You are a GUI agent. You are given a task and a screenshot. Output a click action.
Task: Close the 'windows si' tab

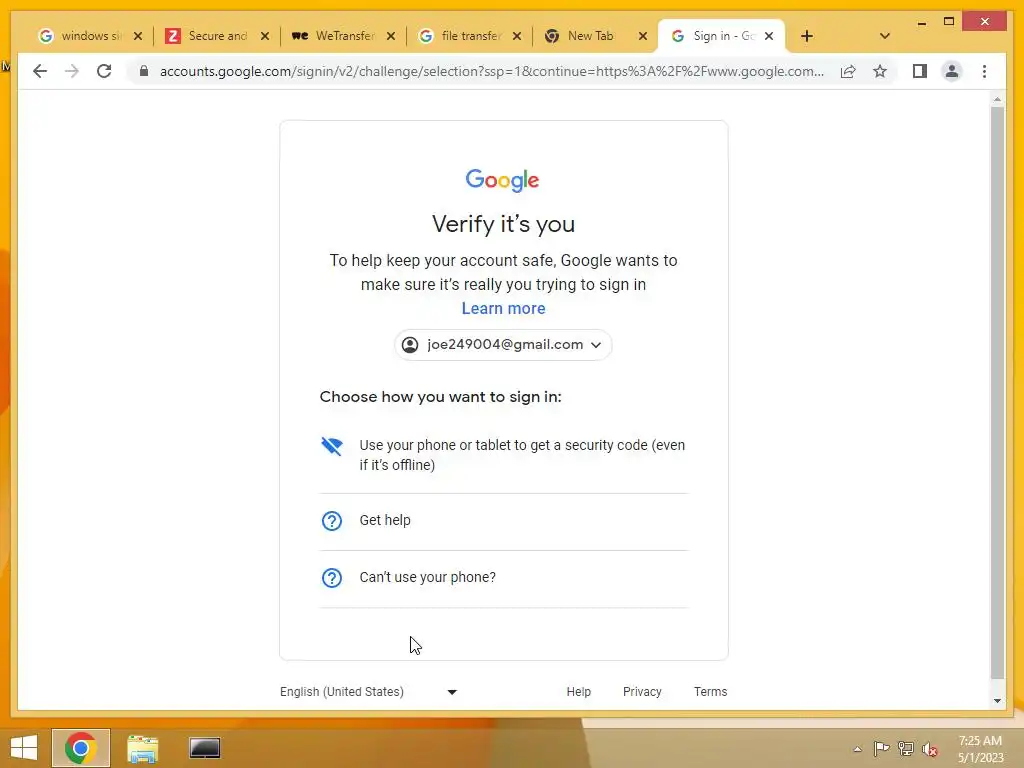138,36
